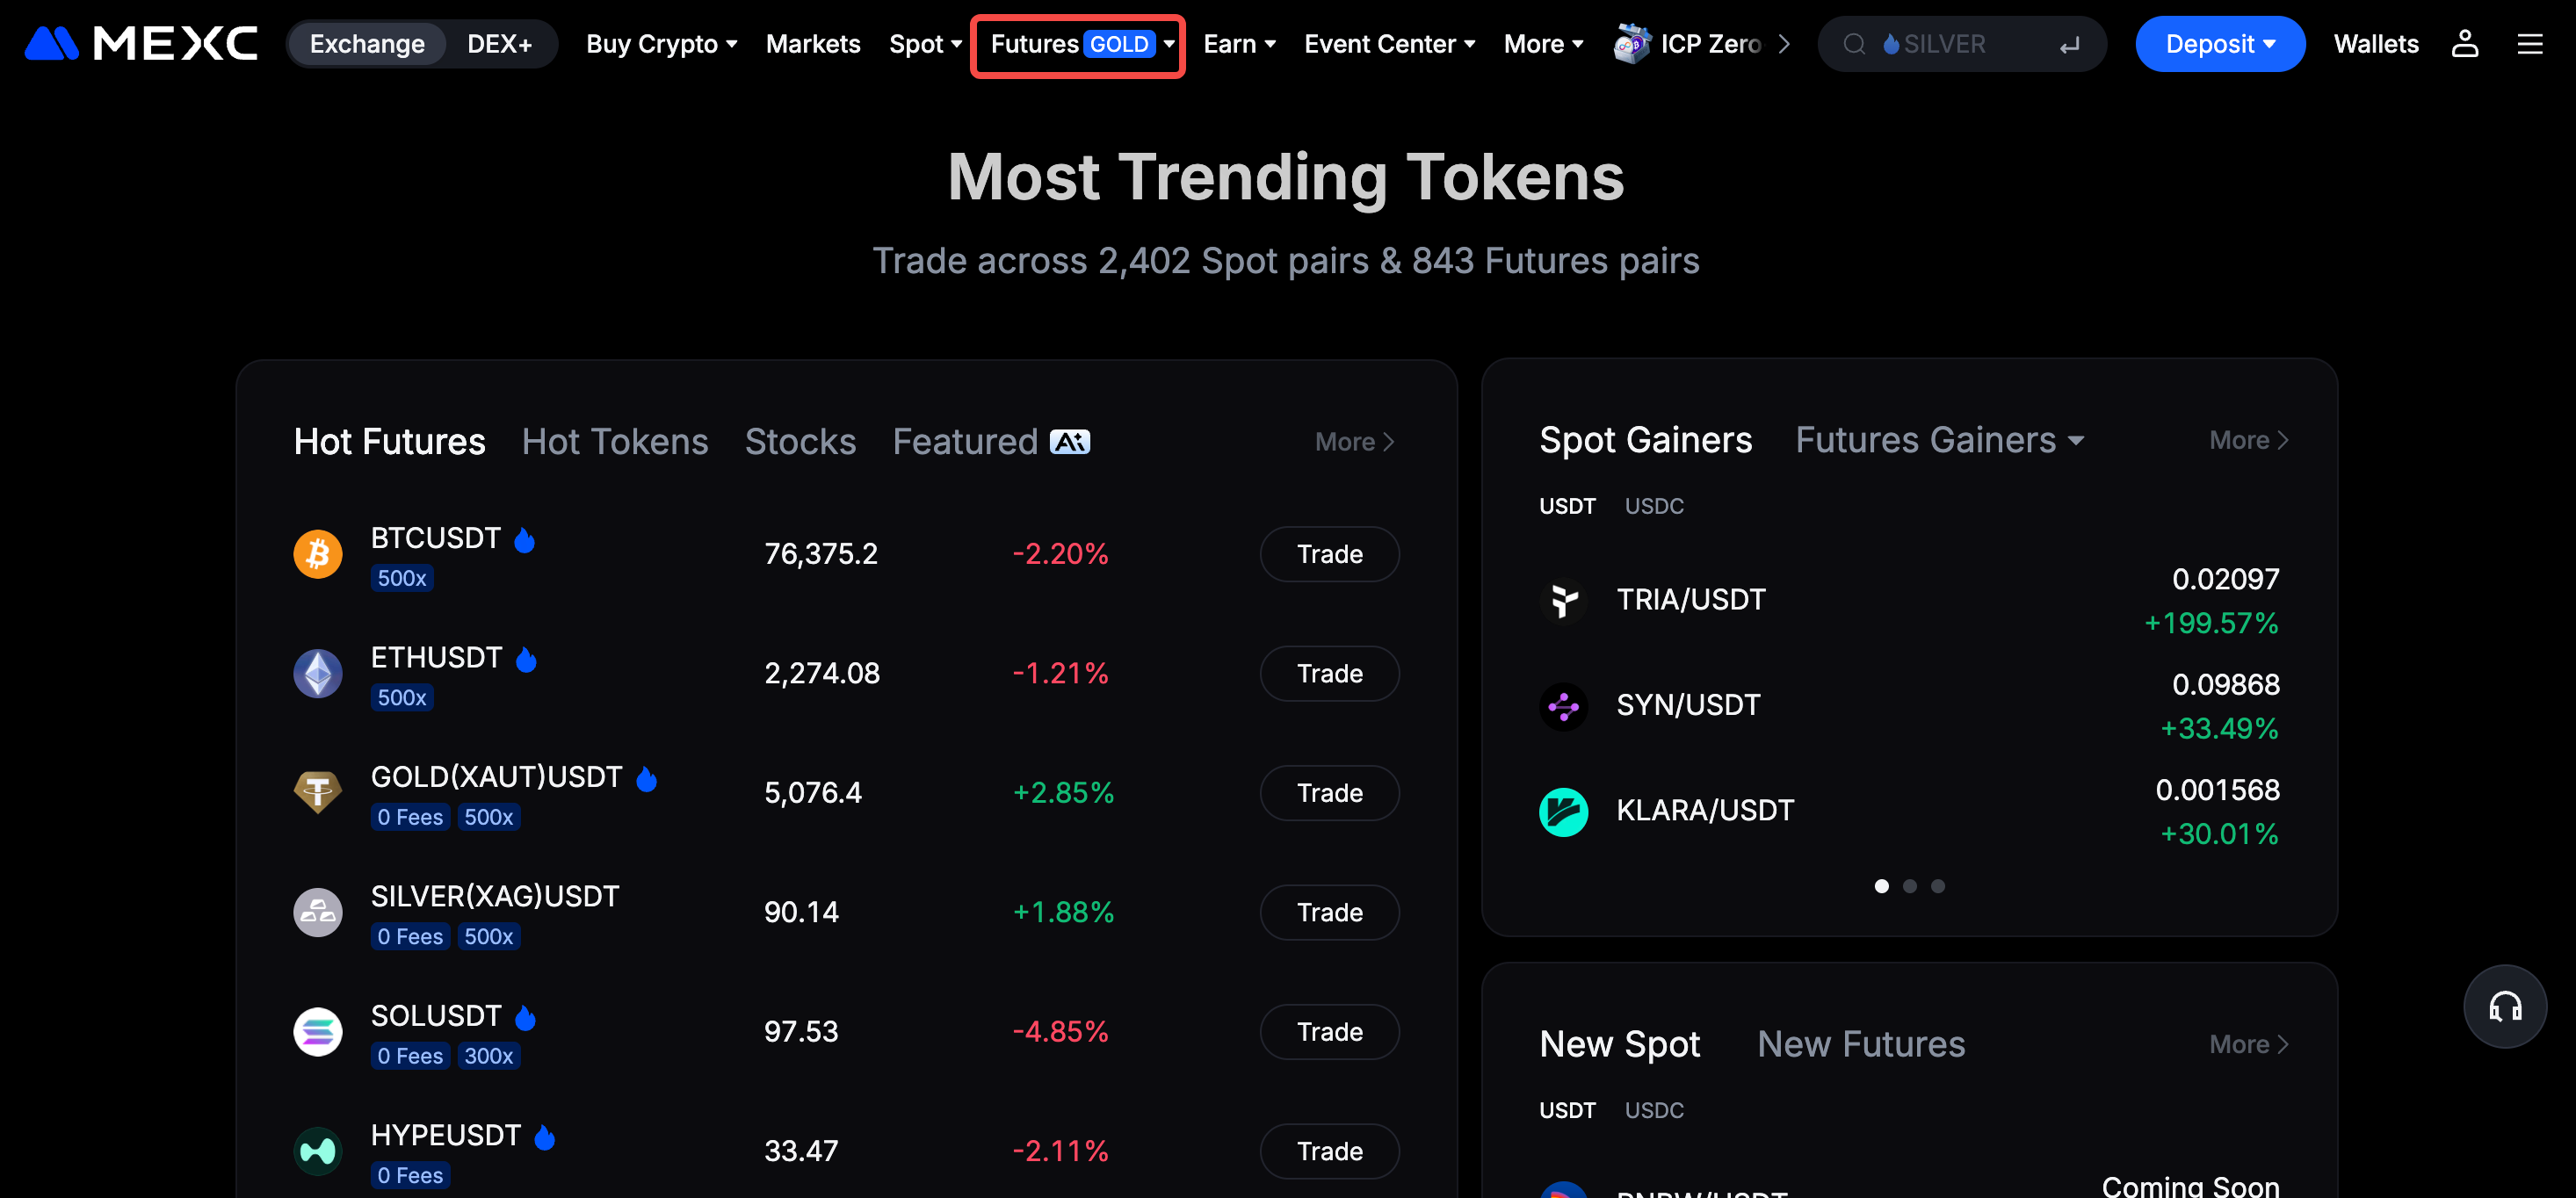The image size is (2576, 1198).
Task: Switch to DEX+ mode
Action: (x=499, y=44)
